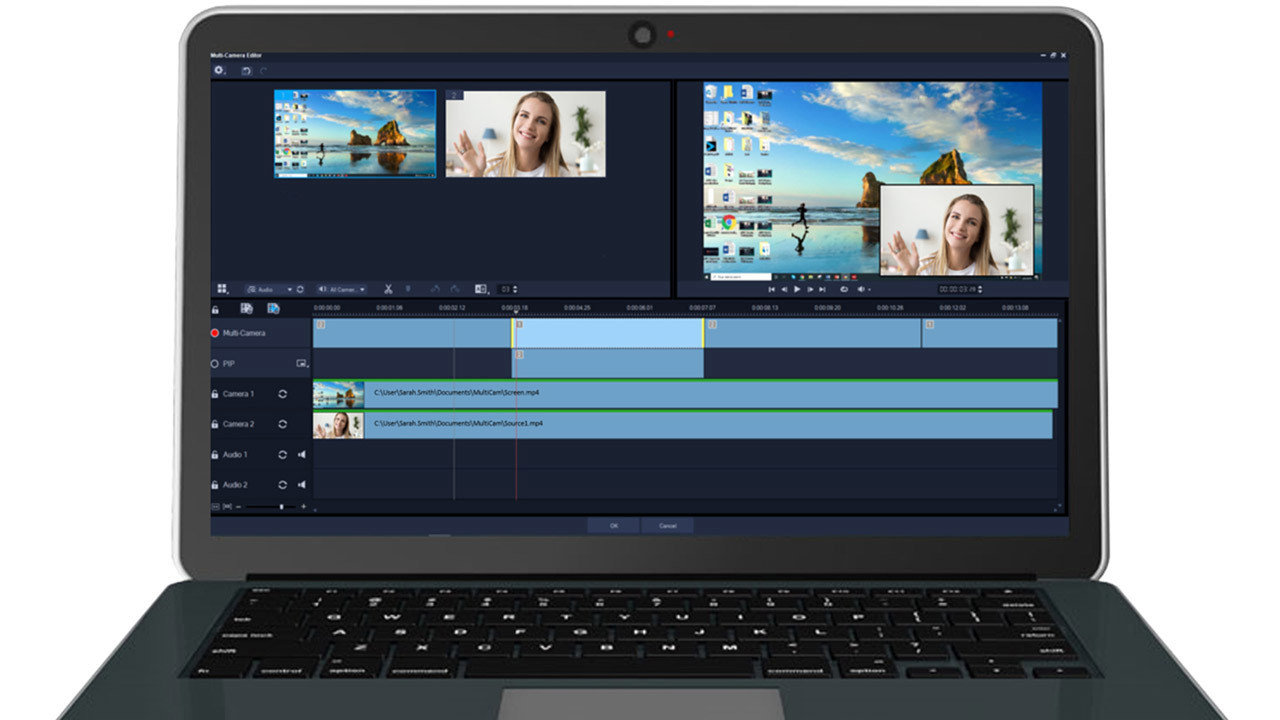Toggle lock on Camera 2 track
This screenshot has width=1280, height=720.
[x=214, y=424]
